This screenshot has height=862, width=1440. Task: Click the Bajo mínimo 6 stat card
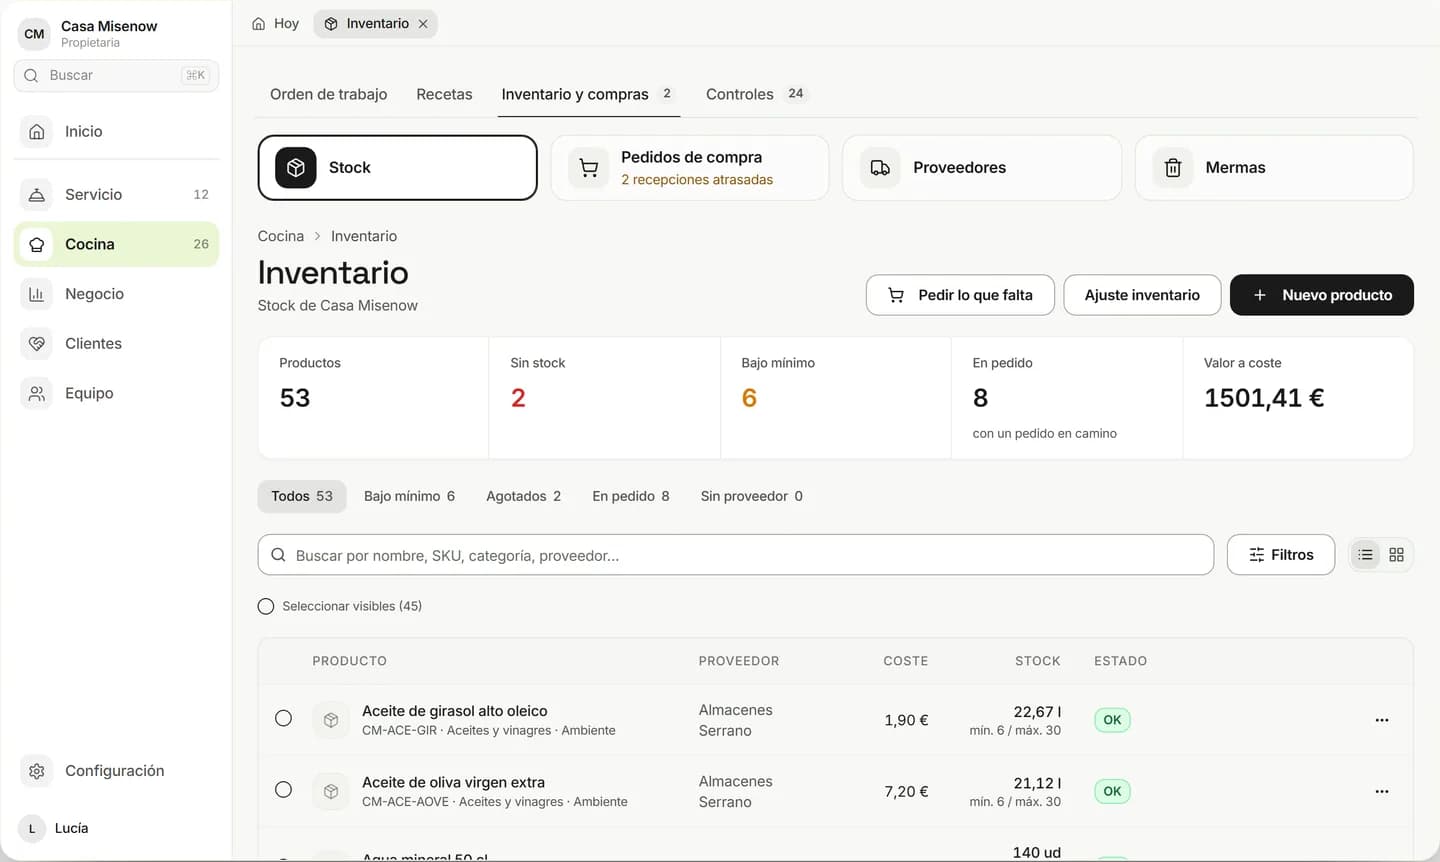835,398
